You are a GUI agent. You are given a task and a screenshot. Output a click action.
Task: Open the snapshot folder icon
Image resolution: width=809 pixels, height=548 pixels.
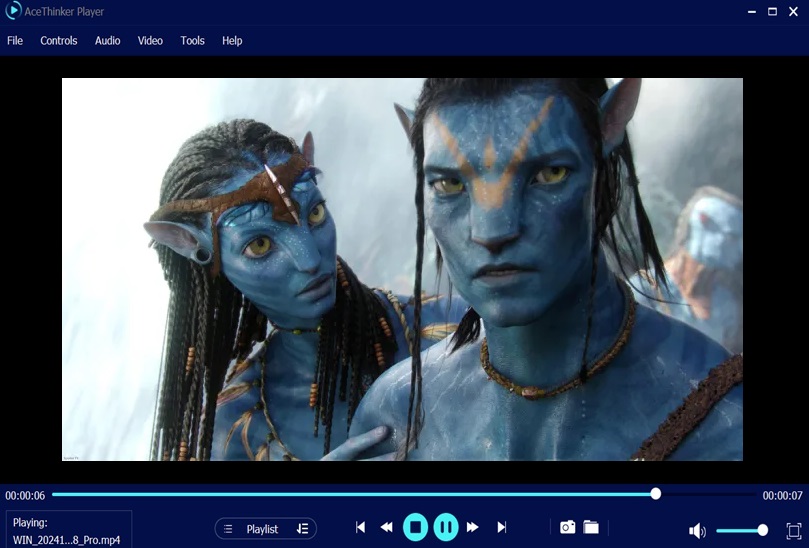pyautogui.click(x=591, y=527)
